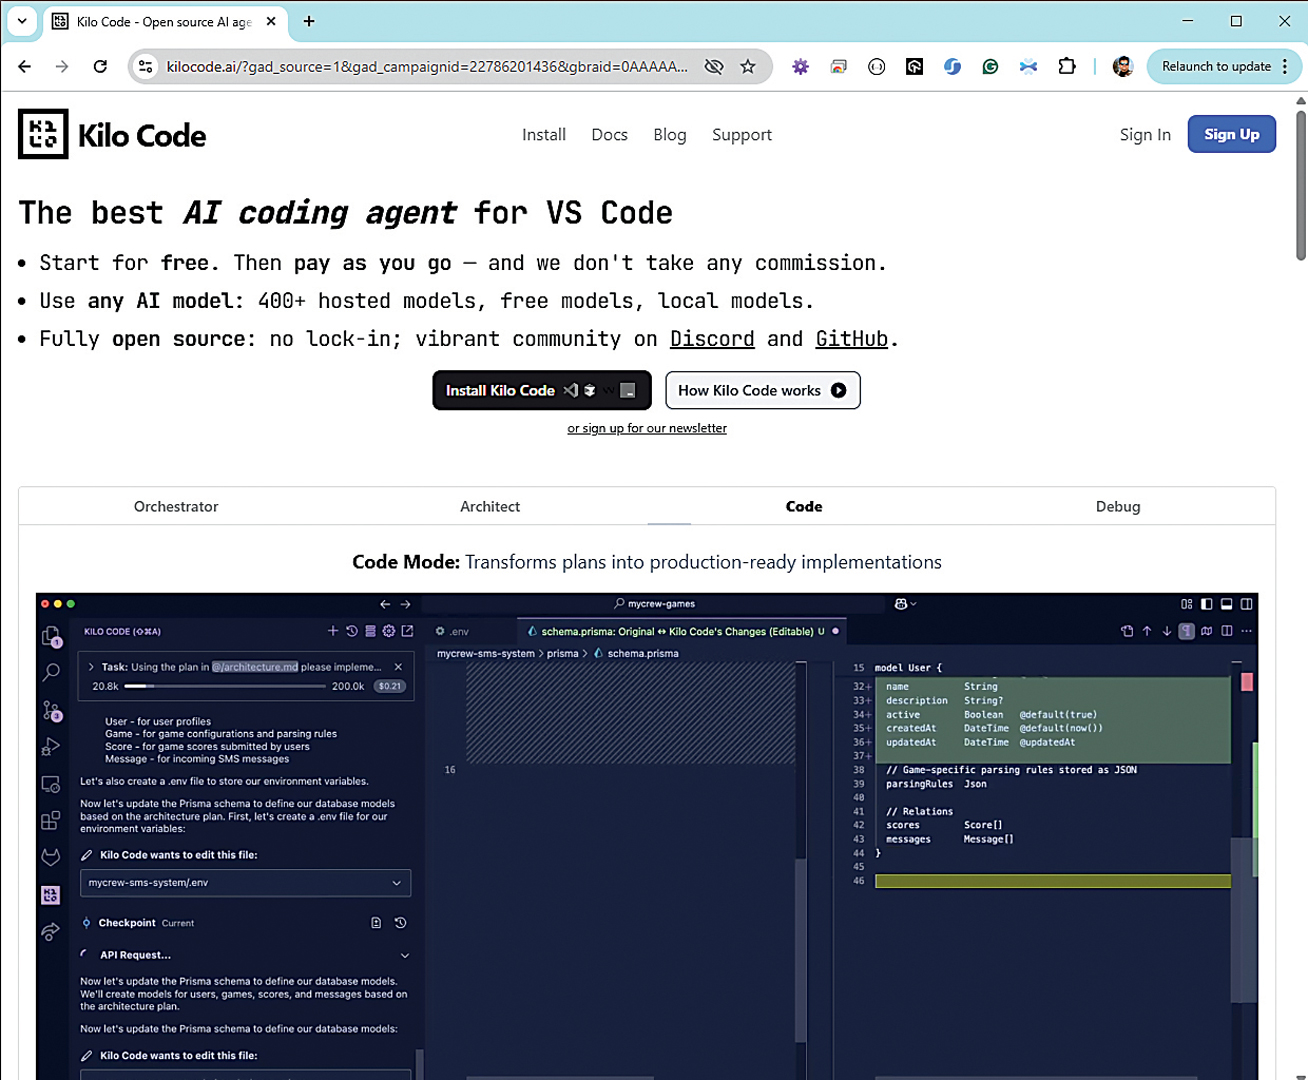The height and width of the screenshot is (1080, 1308).
Task: Open the tab search dropdown arrow
Action: 21,21
